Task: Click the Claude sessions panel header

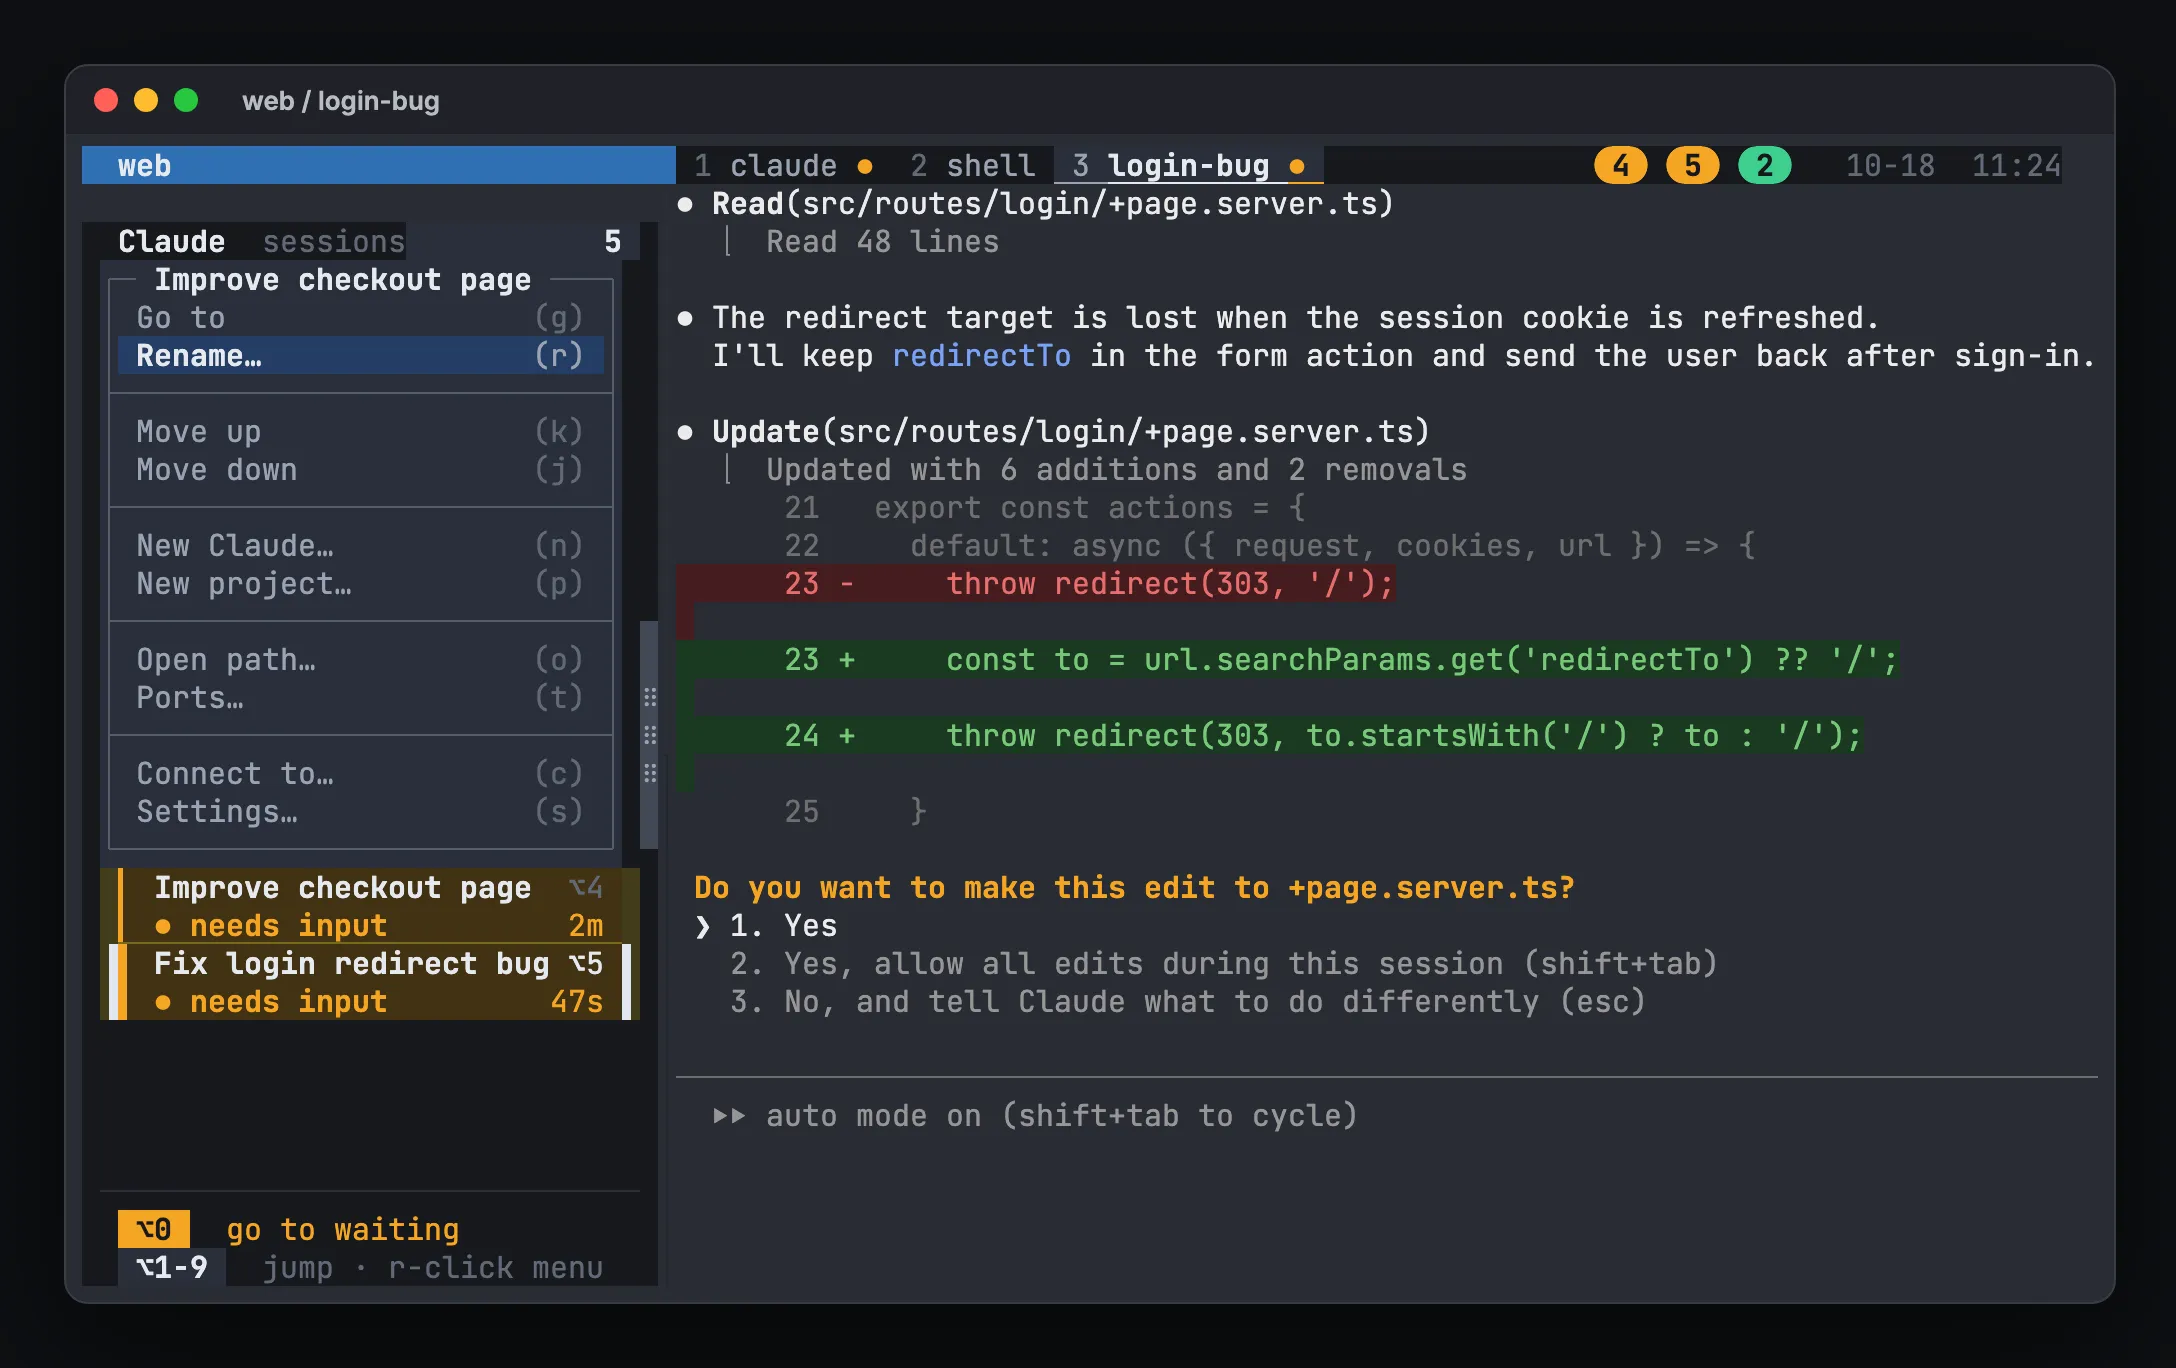Action: pyautogui.click(x=370, y=241)
